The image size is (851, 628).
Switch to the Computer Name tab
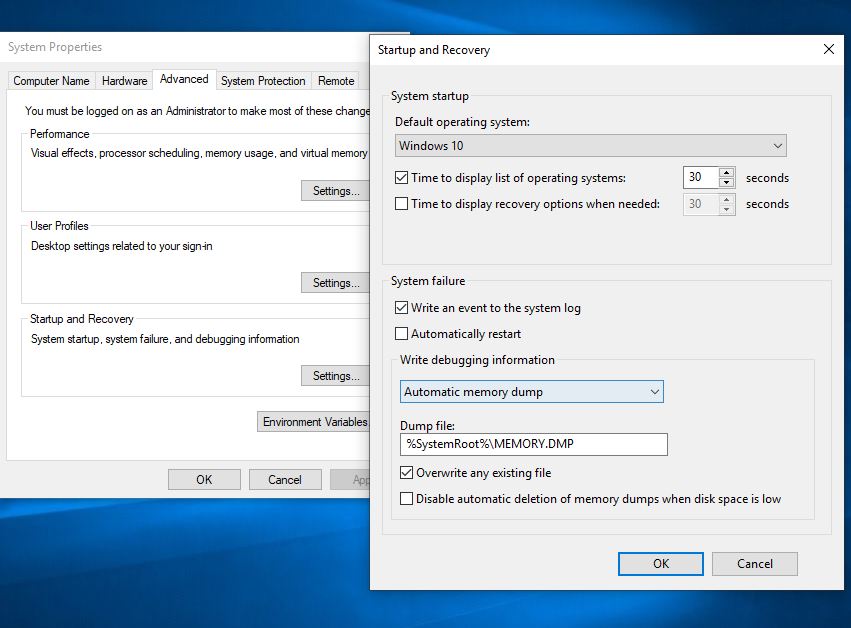click(x=51, y=81)
